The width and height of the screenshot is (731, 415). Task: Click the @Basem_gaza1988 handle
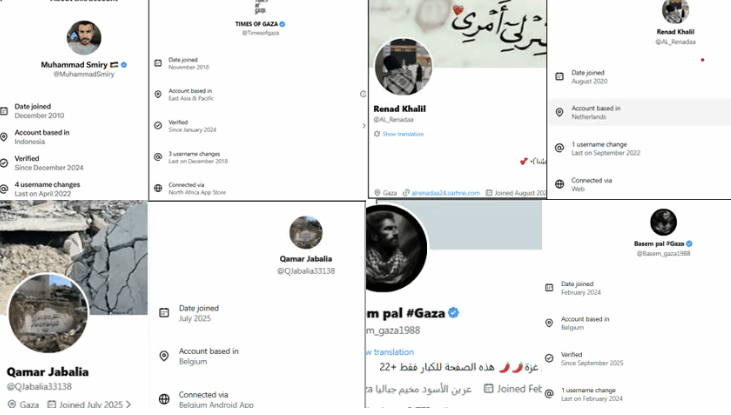click(663, 254)
